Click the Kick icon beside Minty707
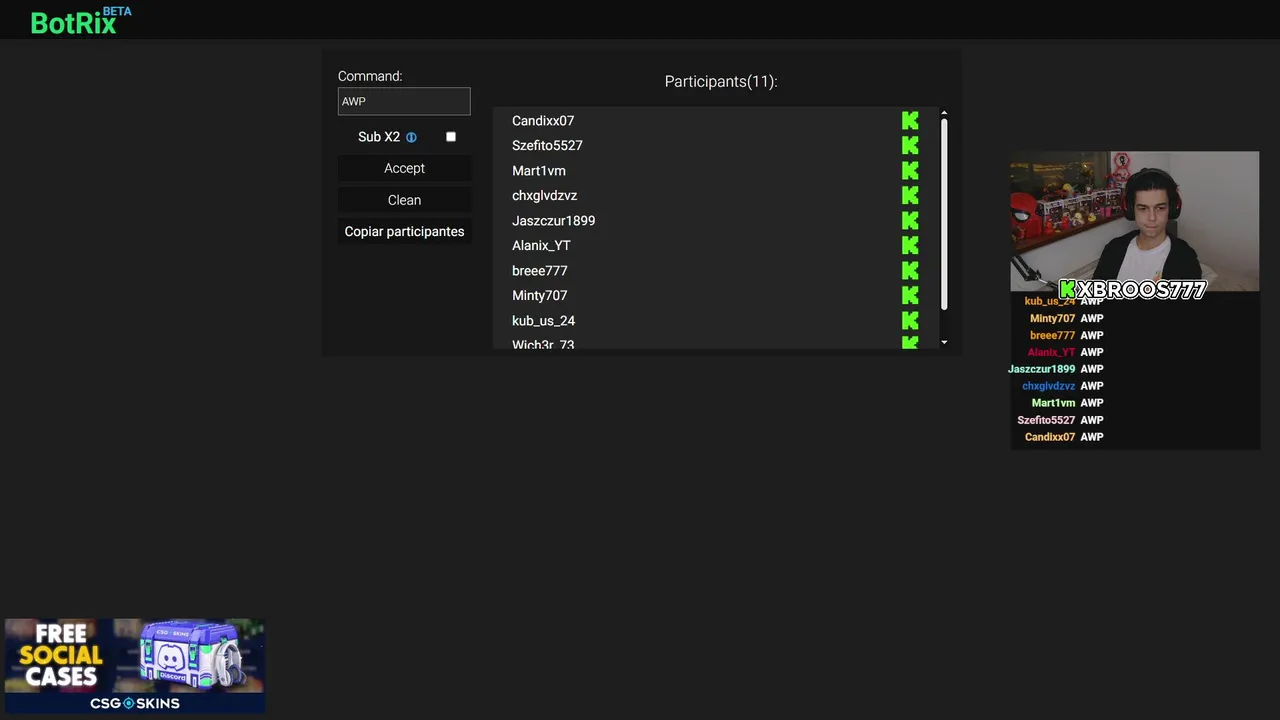The height and width of the screenshot is (720, 1280). click(x=910, y=296)
